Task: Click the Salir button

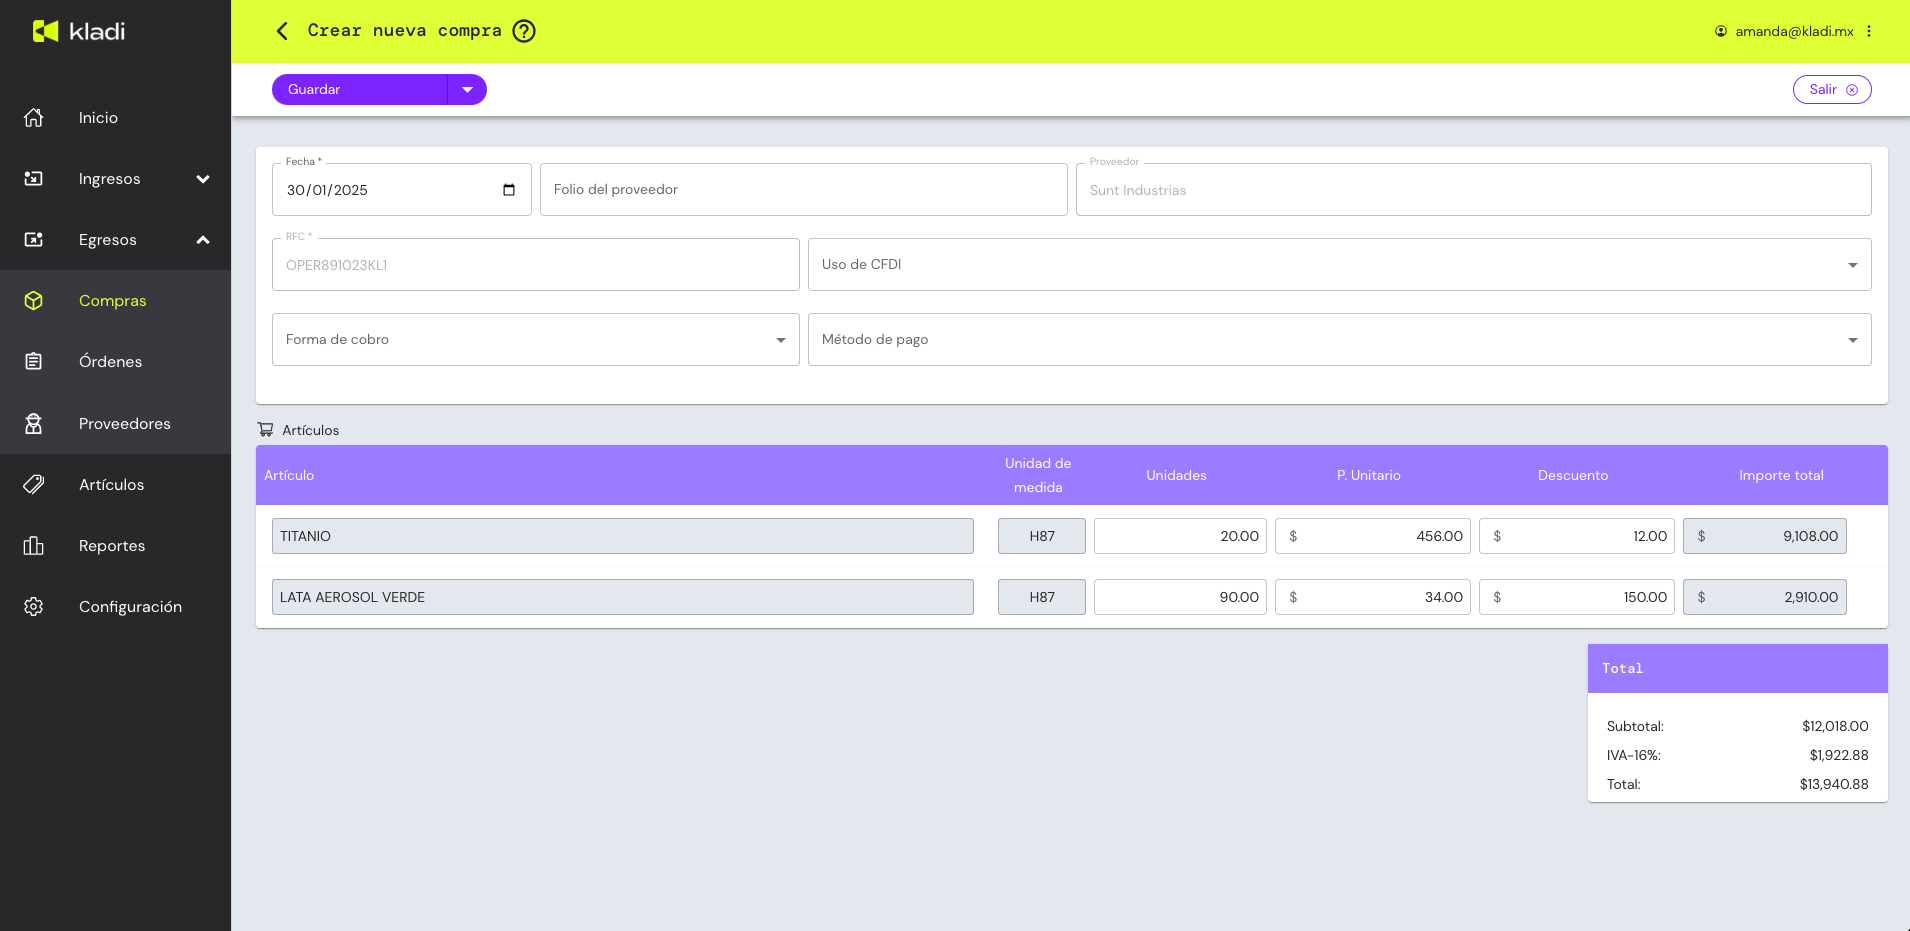Action: (x=1832, y=90)
